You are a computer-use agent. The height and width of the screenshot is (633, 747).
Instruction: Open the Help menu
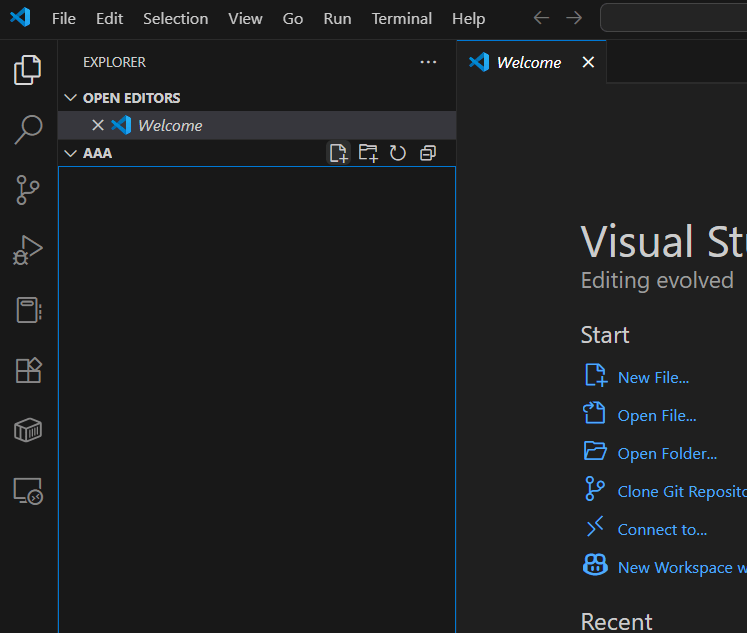[468, 19]
